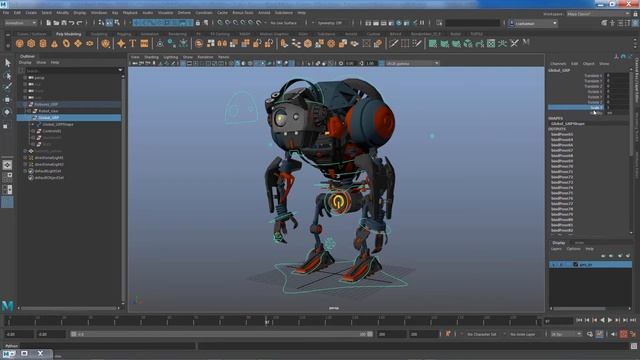This screenshot has height=360, width=640.
Task: Toggle the viewport grid display icon
Action: click(183, 64)
